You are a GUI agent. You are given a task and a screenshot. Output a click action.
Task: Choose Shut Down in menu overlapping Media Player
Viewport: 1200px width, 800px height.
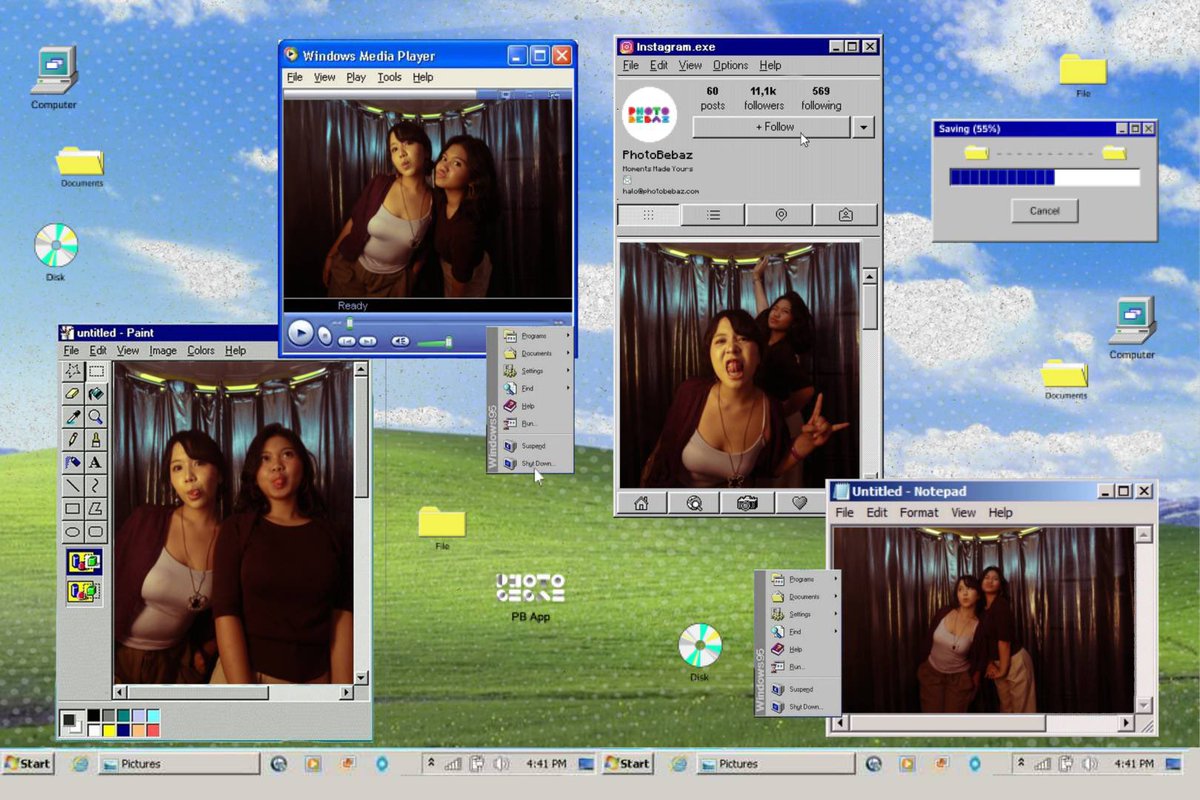[x=537, y=463]
